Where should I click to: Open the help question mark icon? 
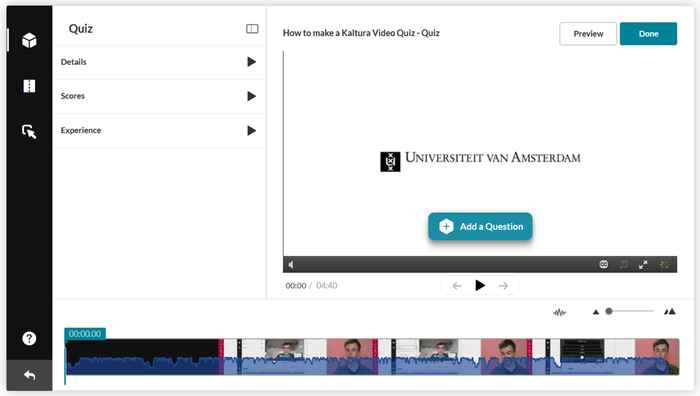pos(29,338)
